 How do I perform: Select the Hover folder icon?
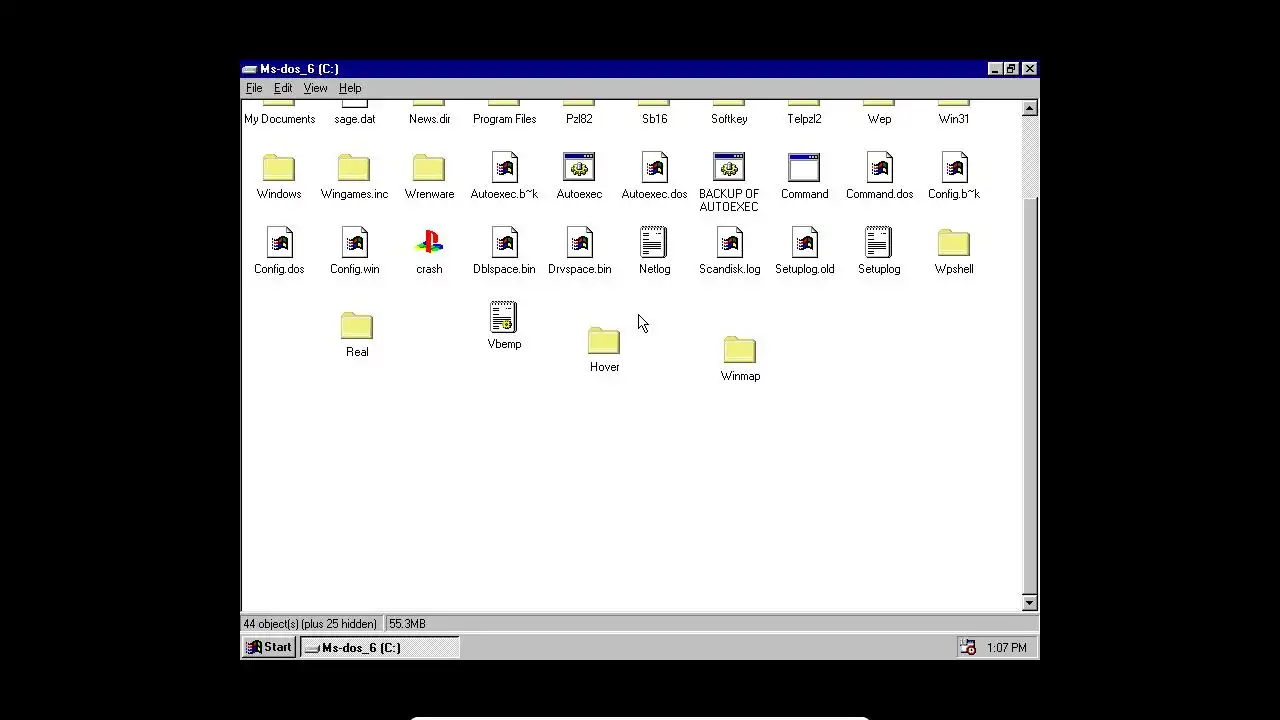click(604, 341)
